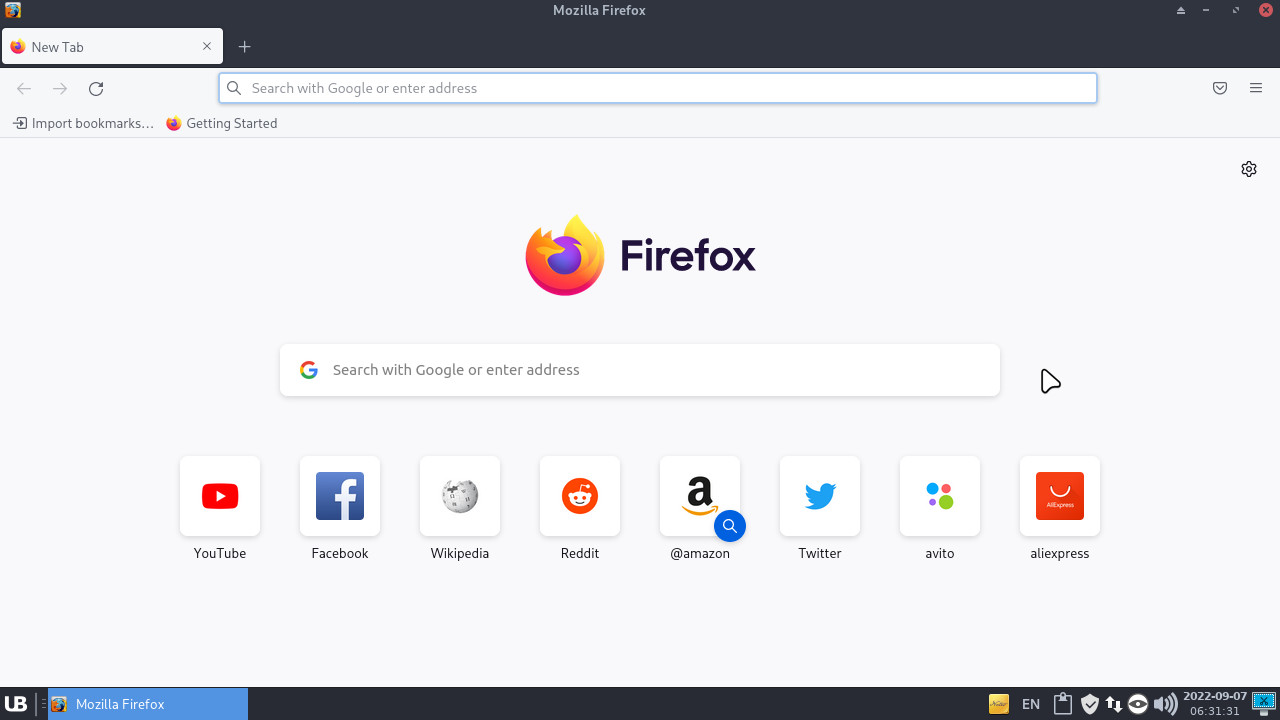
Task: Focus the address bar field
Action: tap(658, 88)
